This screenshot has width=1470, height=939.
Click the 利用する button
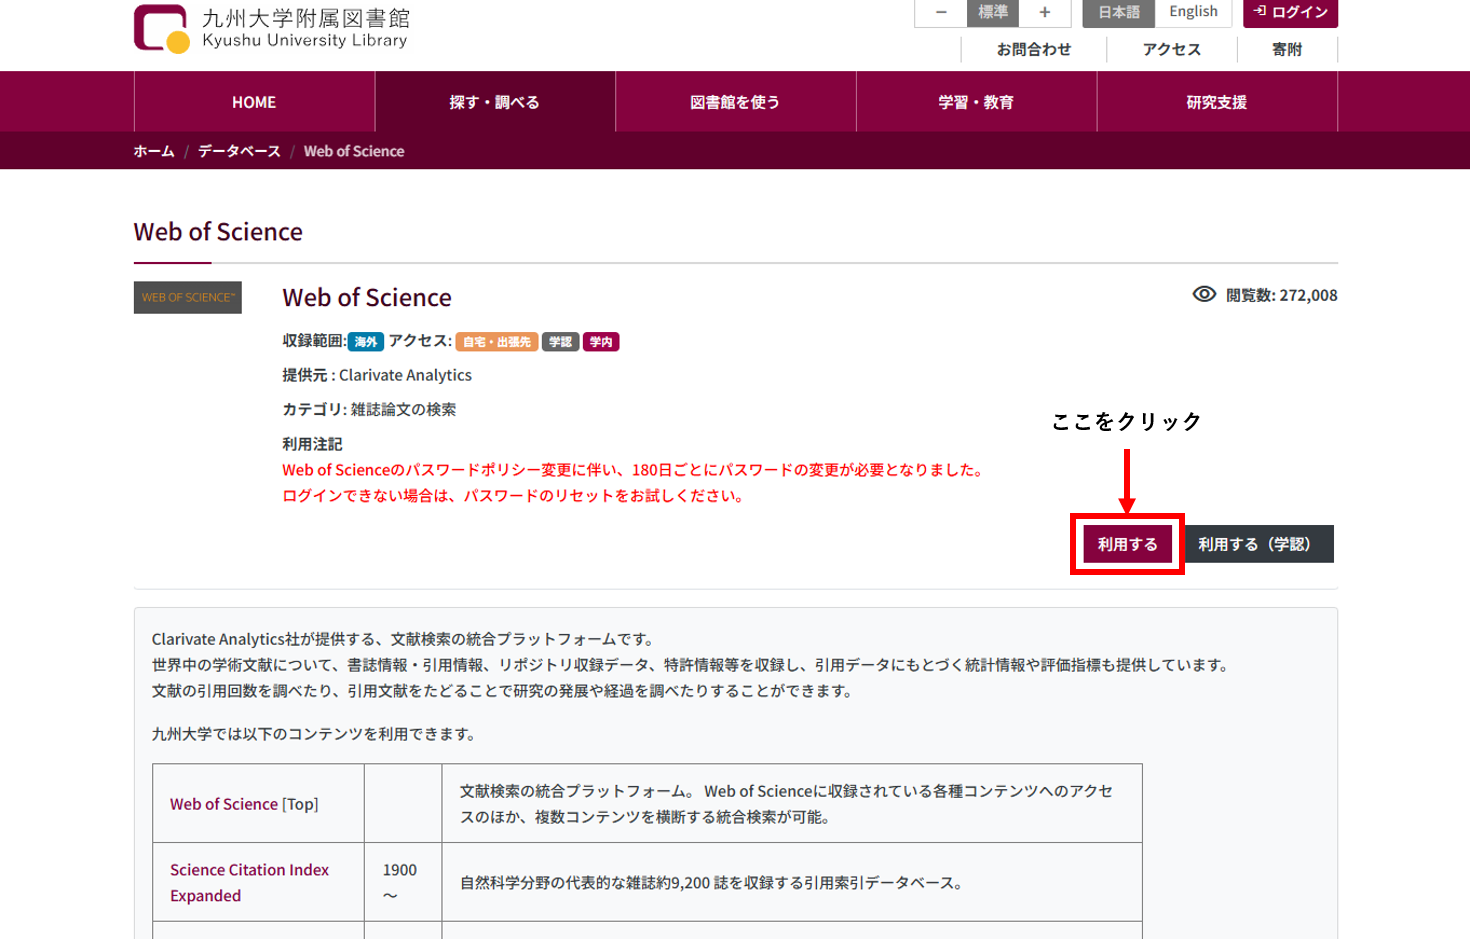pyautogui.click(x=1128, y=543)
